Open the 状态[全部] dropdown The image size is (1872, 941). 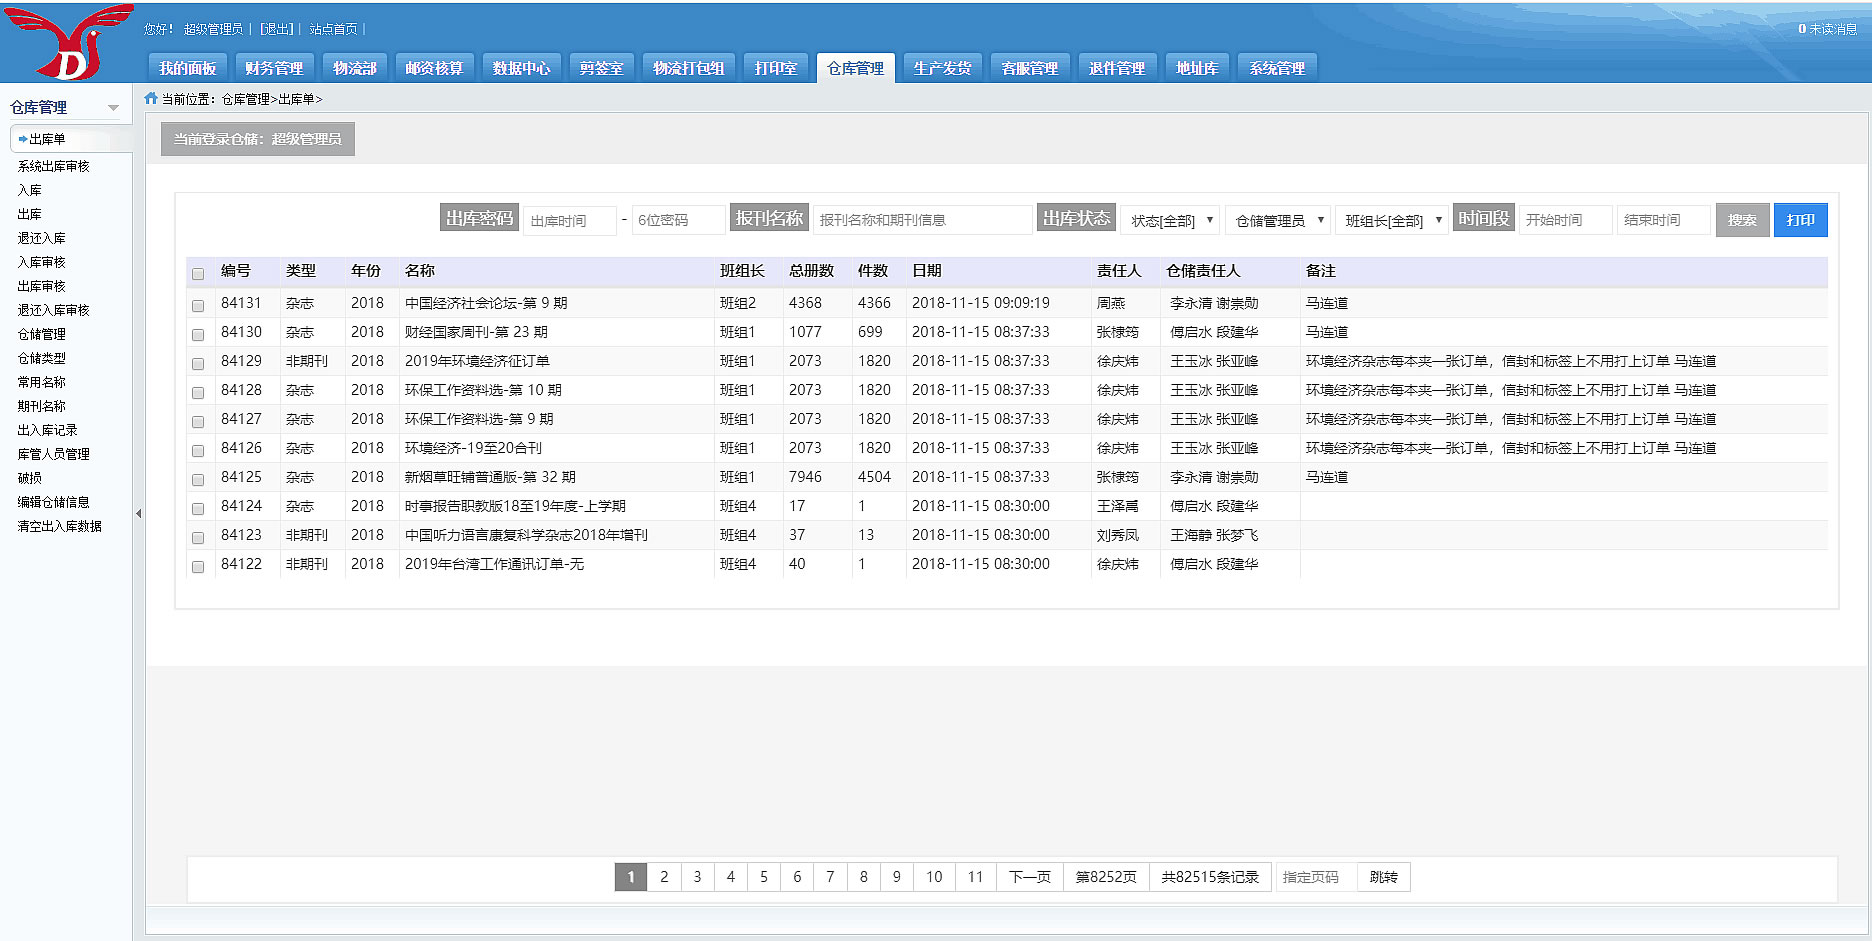(x=1171, y=220)
